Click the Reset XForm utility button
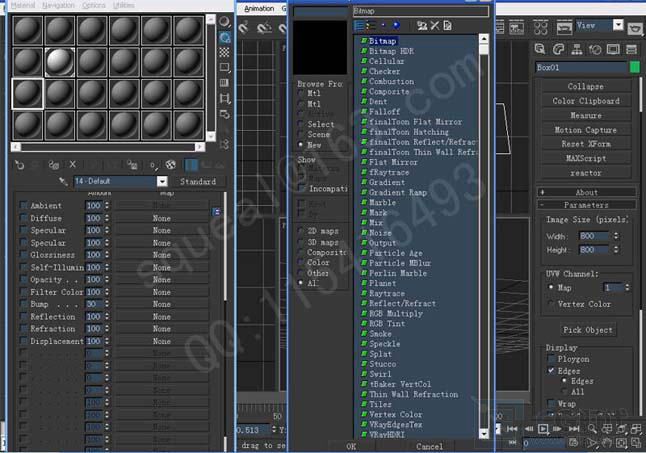The image size is (646, 453). point(586,144)
